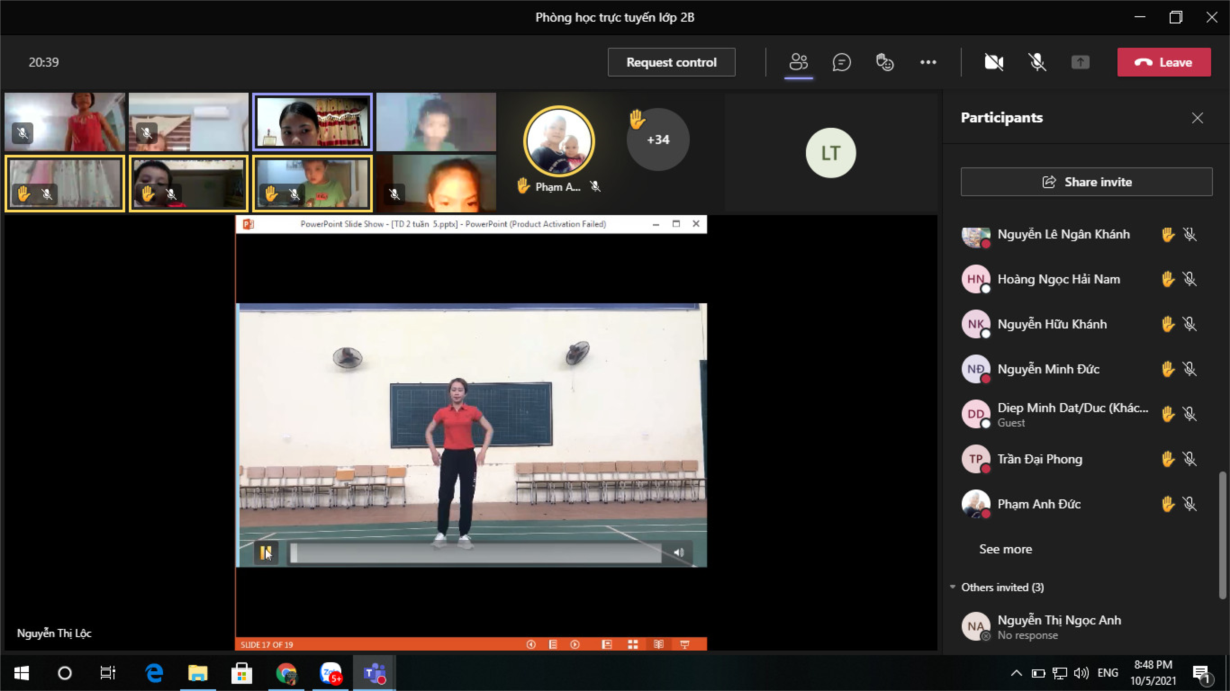Open the +34 more participants overflow
This screenshot has height=691, width=1230.
657,140
